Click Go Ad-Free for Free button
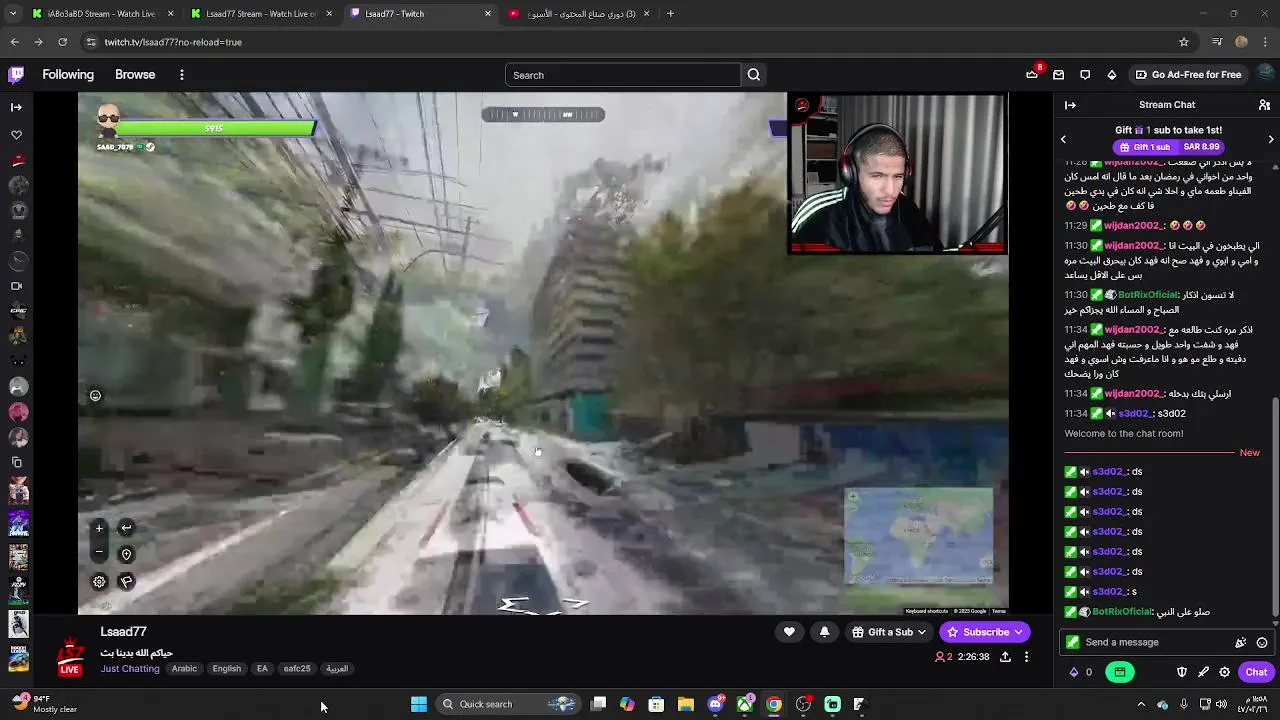This screenshot has width=1280, height=720. [x=1188, y=75]
